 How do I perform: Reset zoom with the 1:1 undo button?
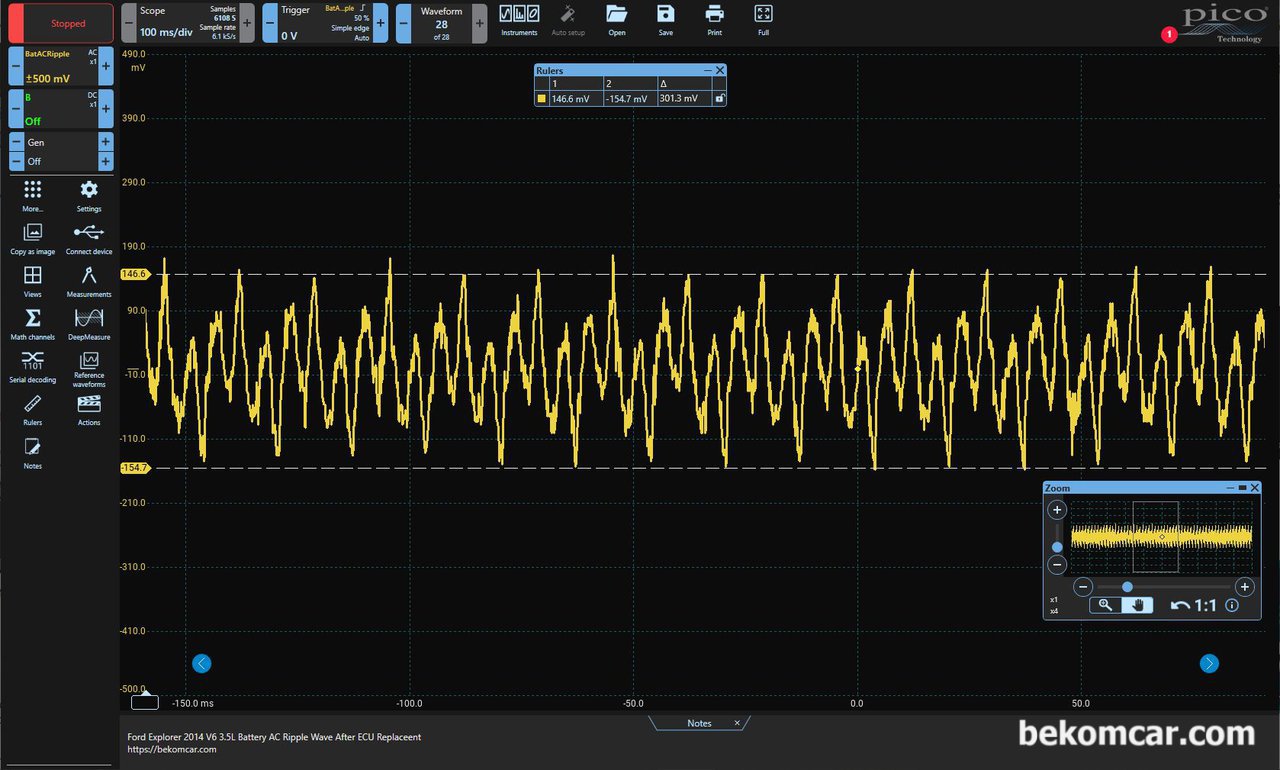pyautogui.click(x=1193, y=605)
